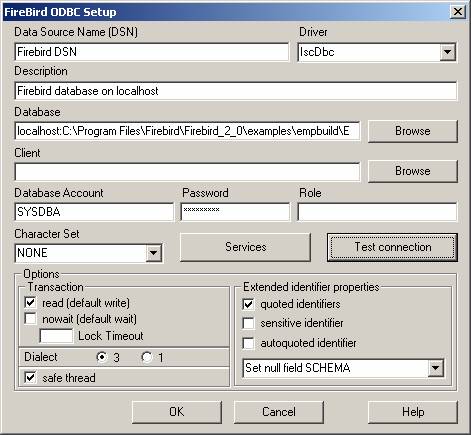
Task: Click Browse next to Database path
Action: [413, 131]
